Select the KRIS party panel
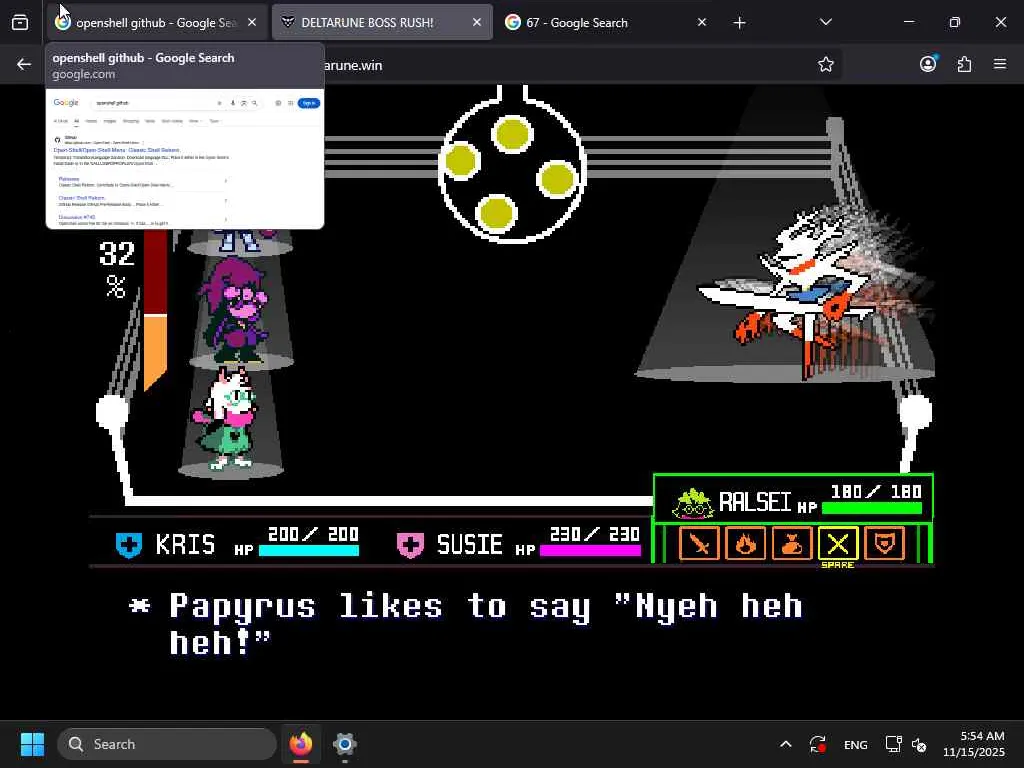1024x768 pixels. 236,543
